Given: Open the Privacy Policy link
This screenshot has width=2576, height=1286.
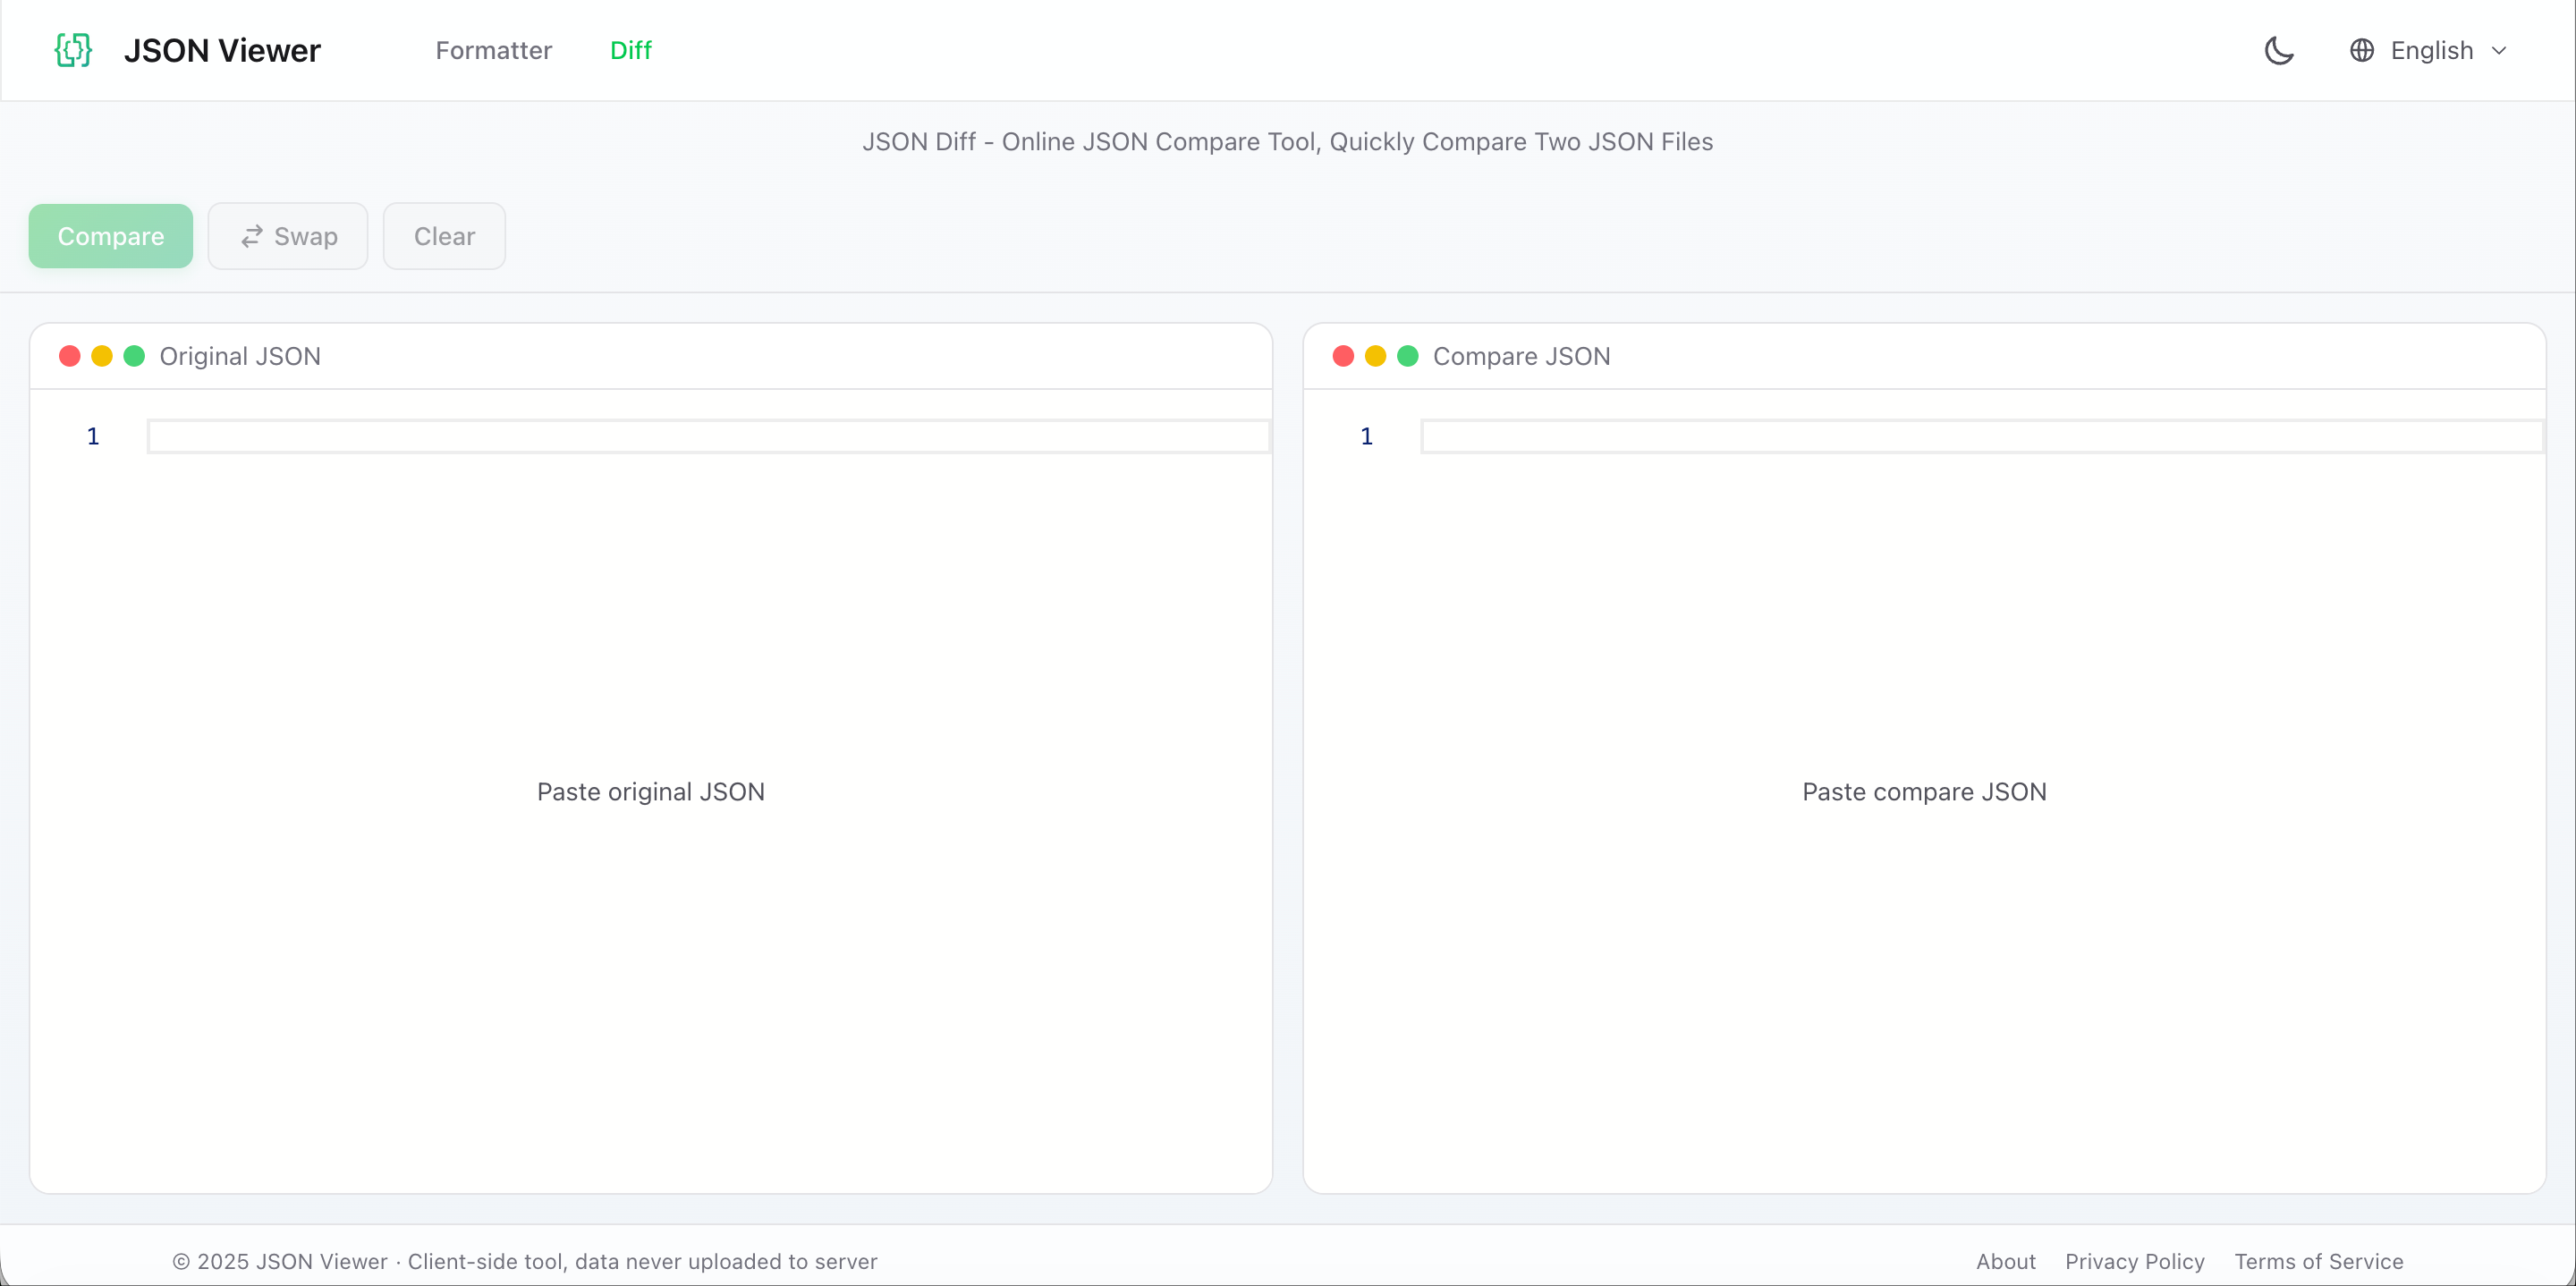Looking at the screenshot, I should pyautogui.click(x=2134, y=1261).
